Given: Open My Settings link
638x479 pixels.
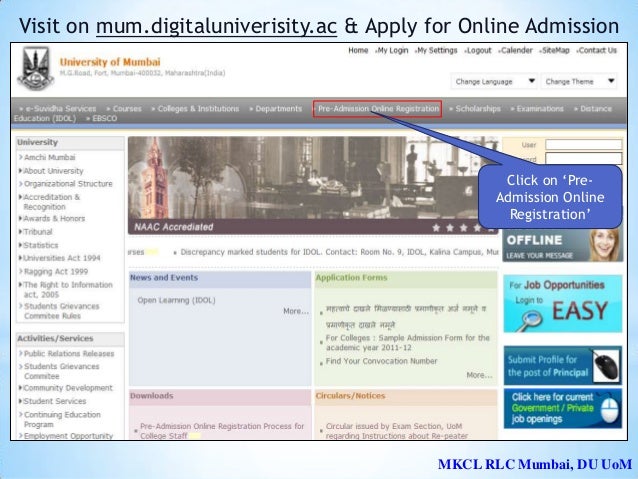Looking at the screenshot, I should click(x=437, y=50).
